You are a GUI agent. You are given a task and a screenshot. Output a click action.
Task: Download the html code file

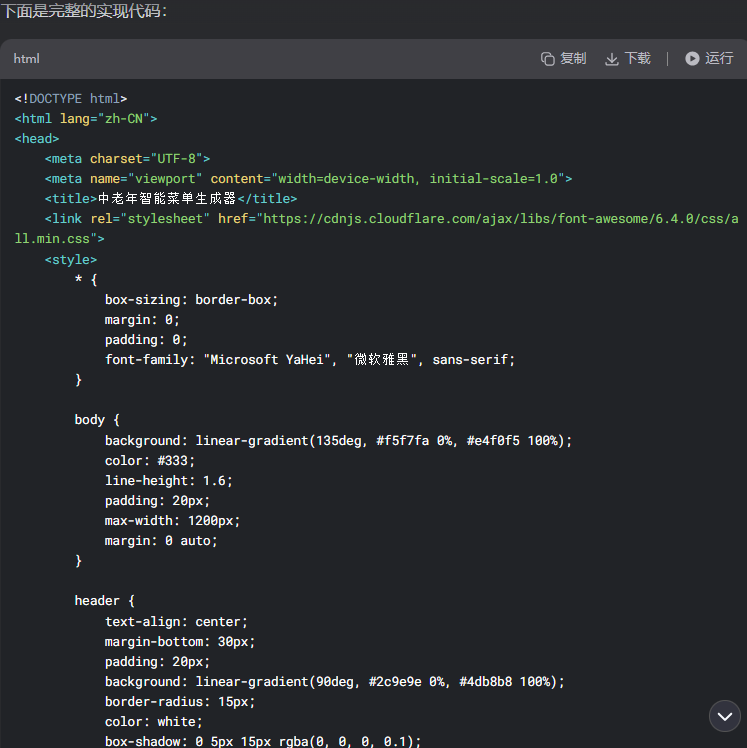coord(628,59)
